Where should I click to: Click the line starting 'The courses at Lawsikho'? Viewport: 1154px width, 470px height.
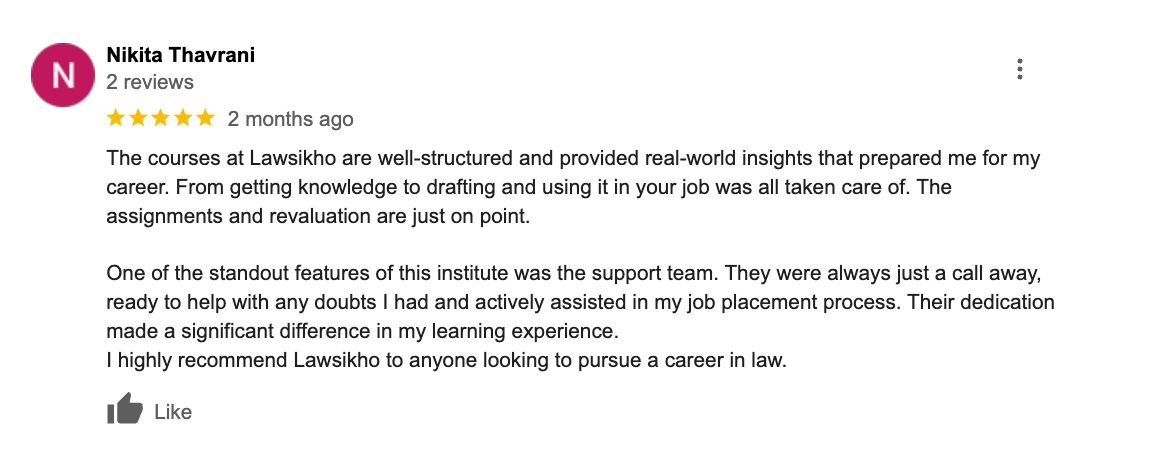click(573, 159)
